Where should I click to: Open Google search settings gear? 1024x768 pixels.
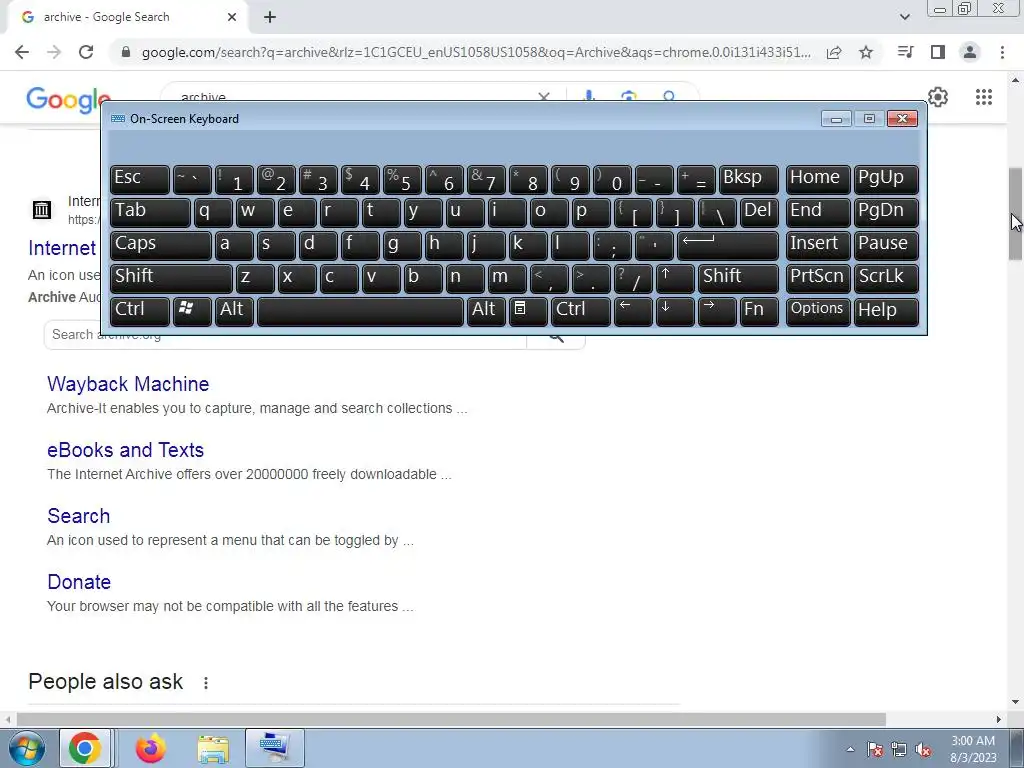[x=938, y=97]
